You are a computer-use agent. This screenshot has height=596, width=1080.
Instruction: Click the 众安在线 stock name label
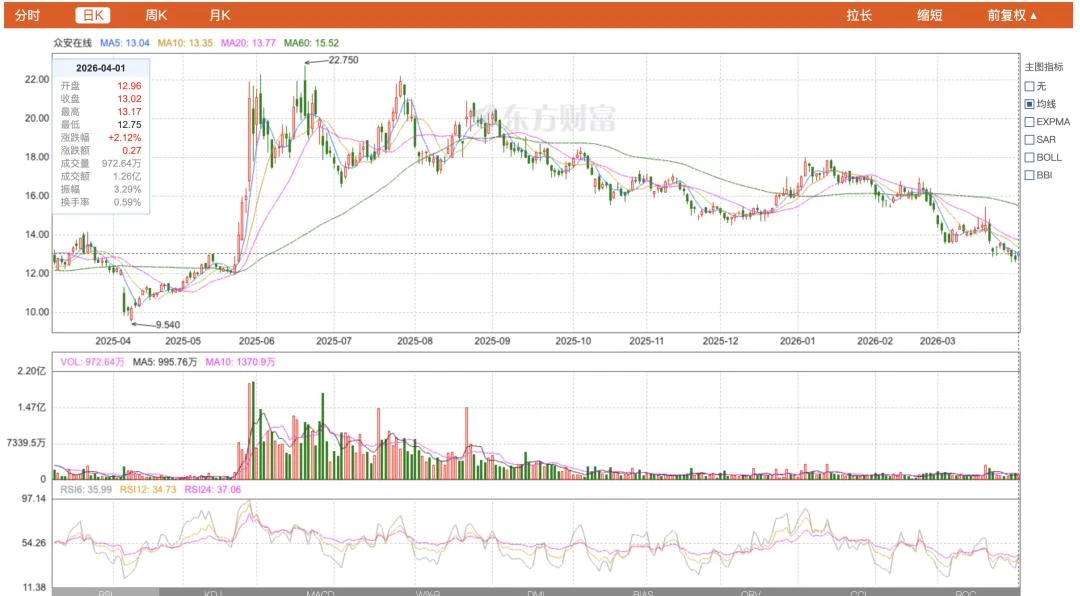pos(72,43)
